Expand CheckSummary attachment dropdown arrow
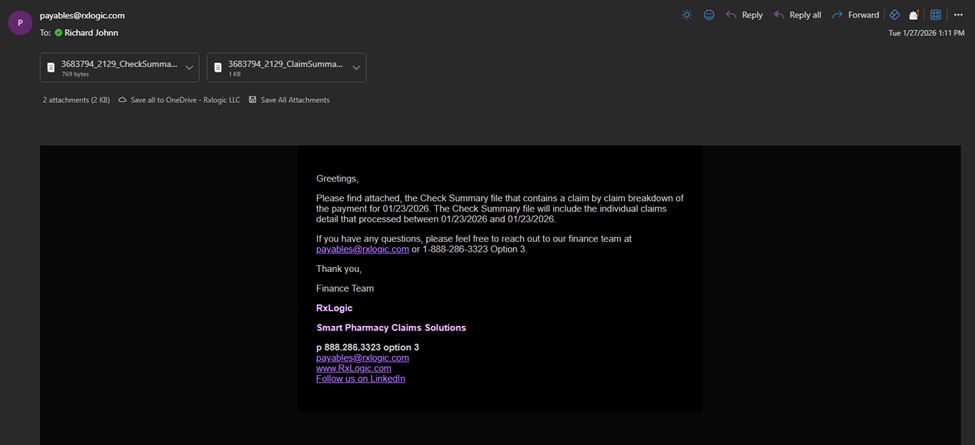Screen dimensions: 975x445 (x=189, y=68)
